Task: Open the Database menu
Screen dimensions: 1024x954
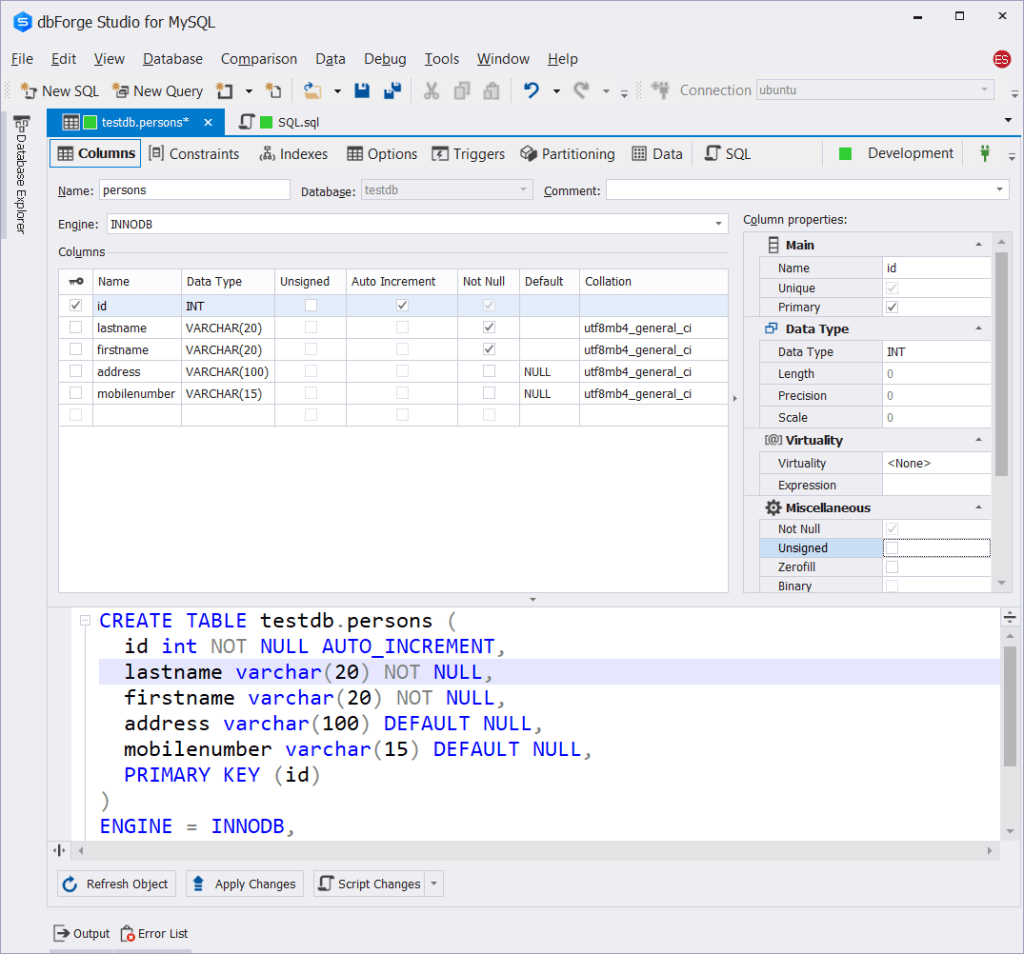Action: click(172, 59)
